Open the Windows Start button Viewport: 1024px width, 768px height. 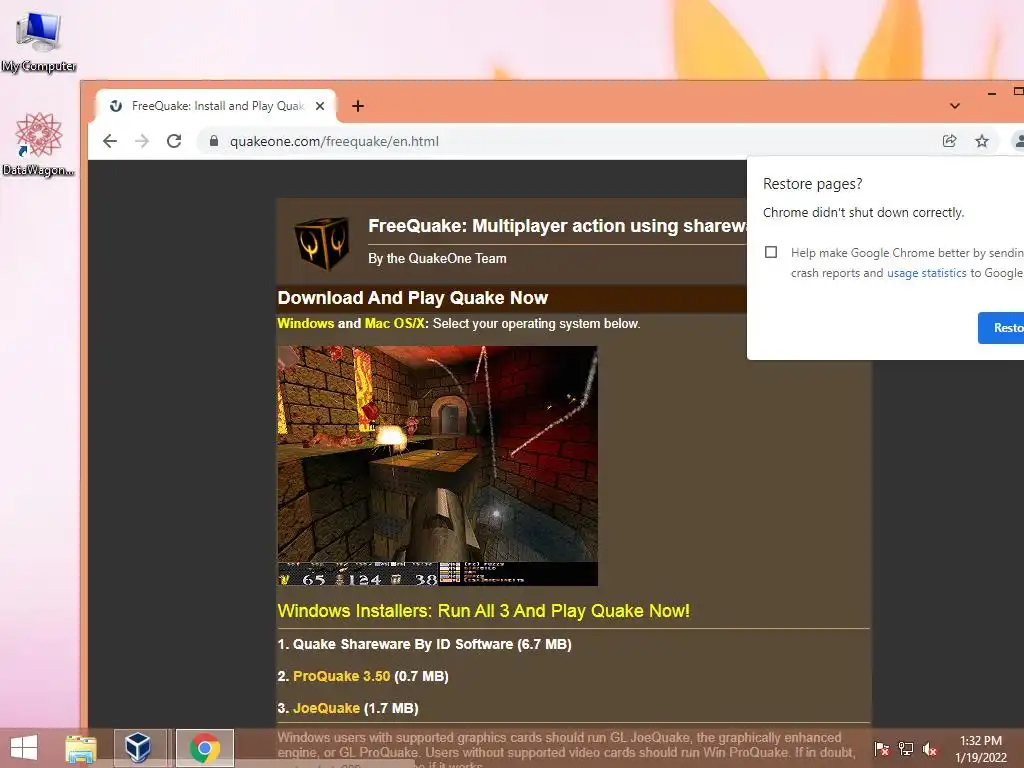point(24,748)
